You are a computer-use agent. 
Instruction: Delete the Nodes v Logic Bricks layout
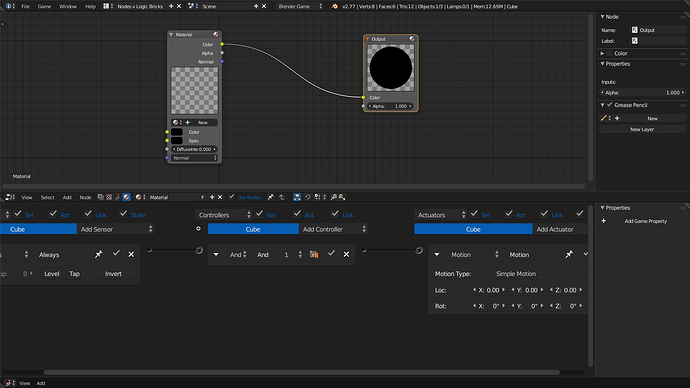(179, 6)
